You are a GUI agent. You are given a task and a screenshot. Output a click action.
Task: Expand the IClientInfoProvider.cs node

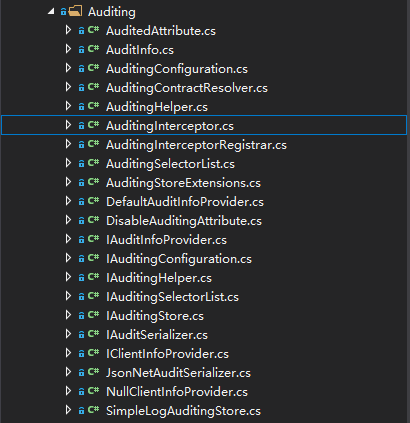pyautogui.click(x=68, y=353)
